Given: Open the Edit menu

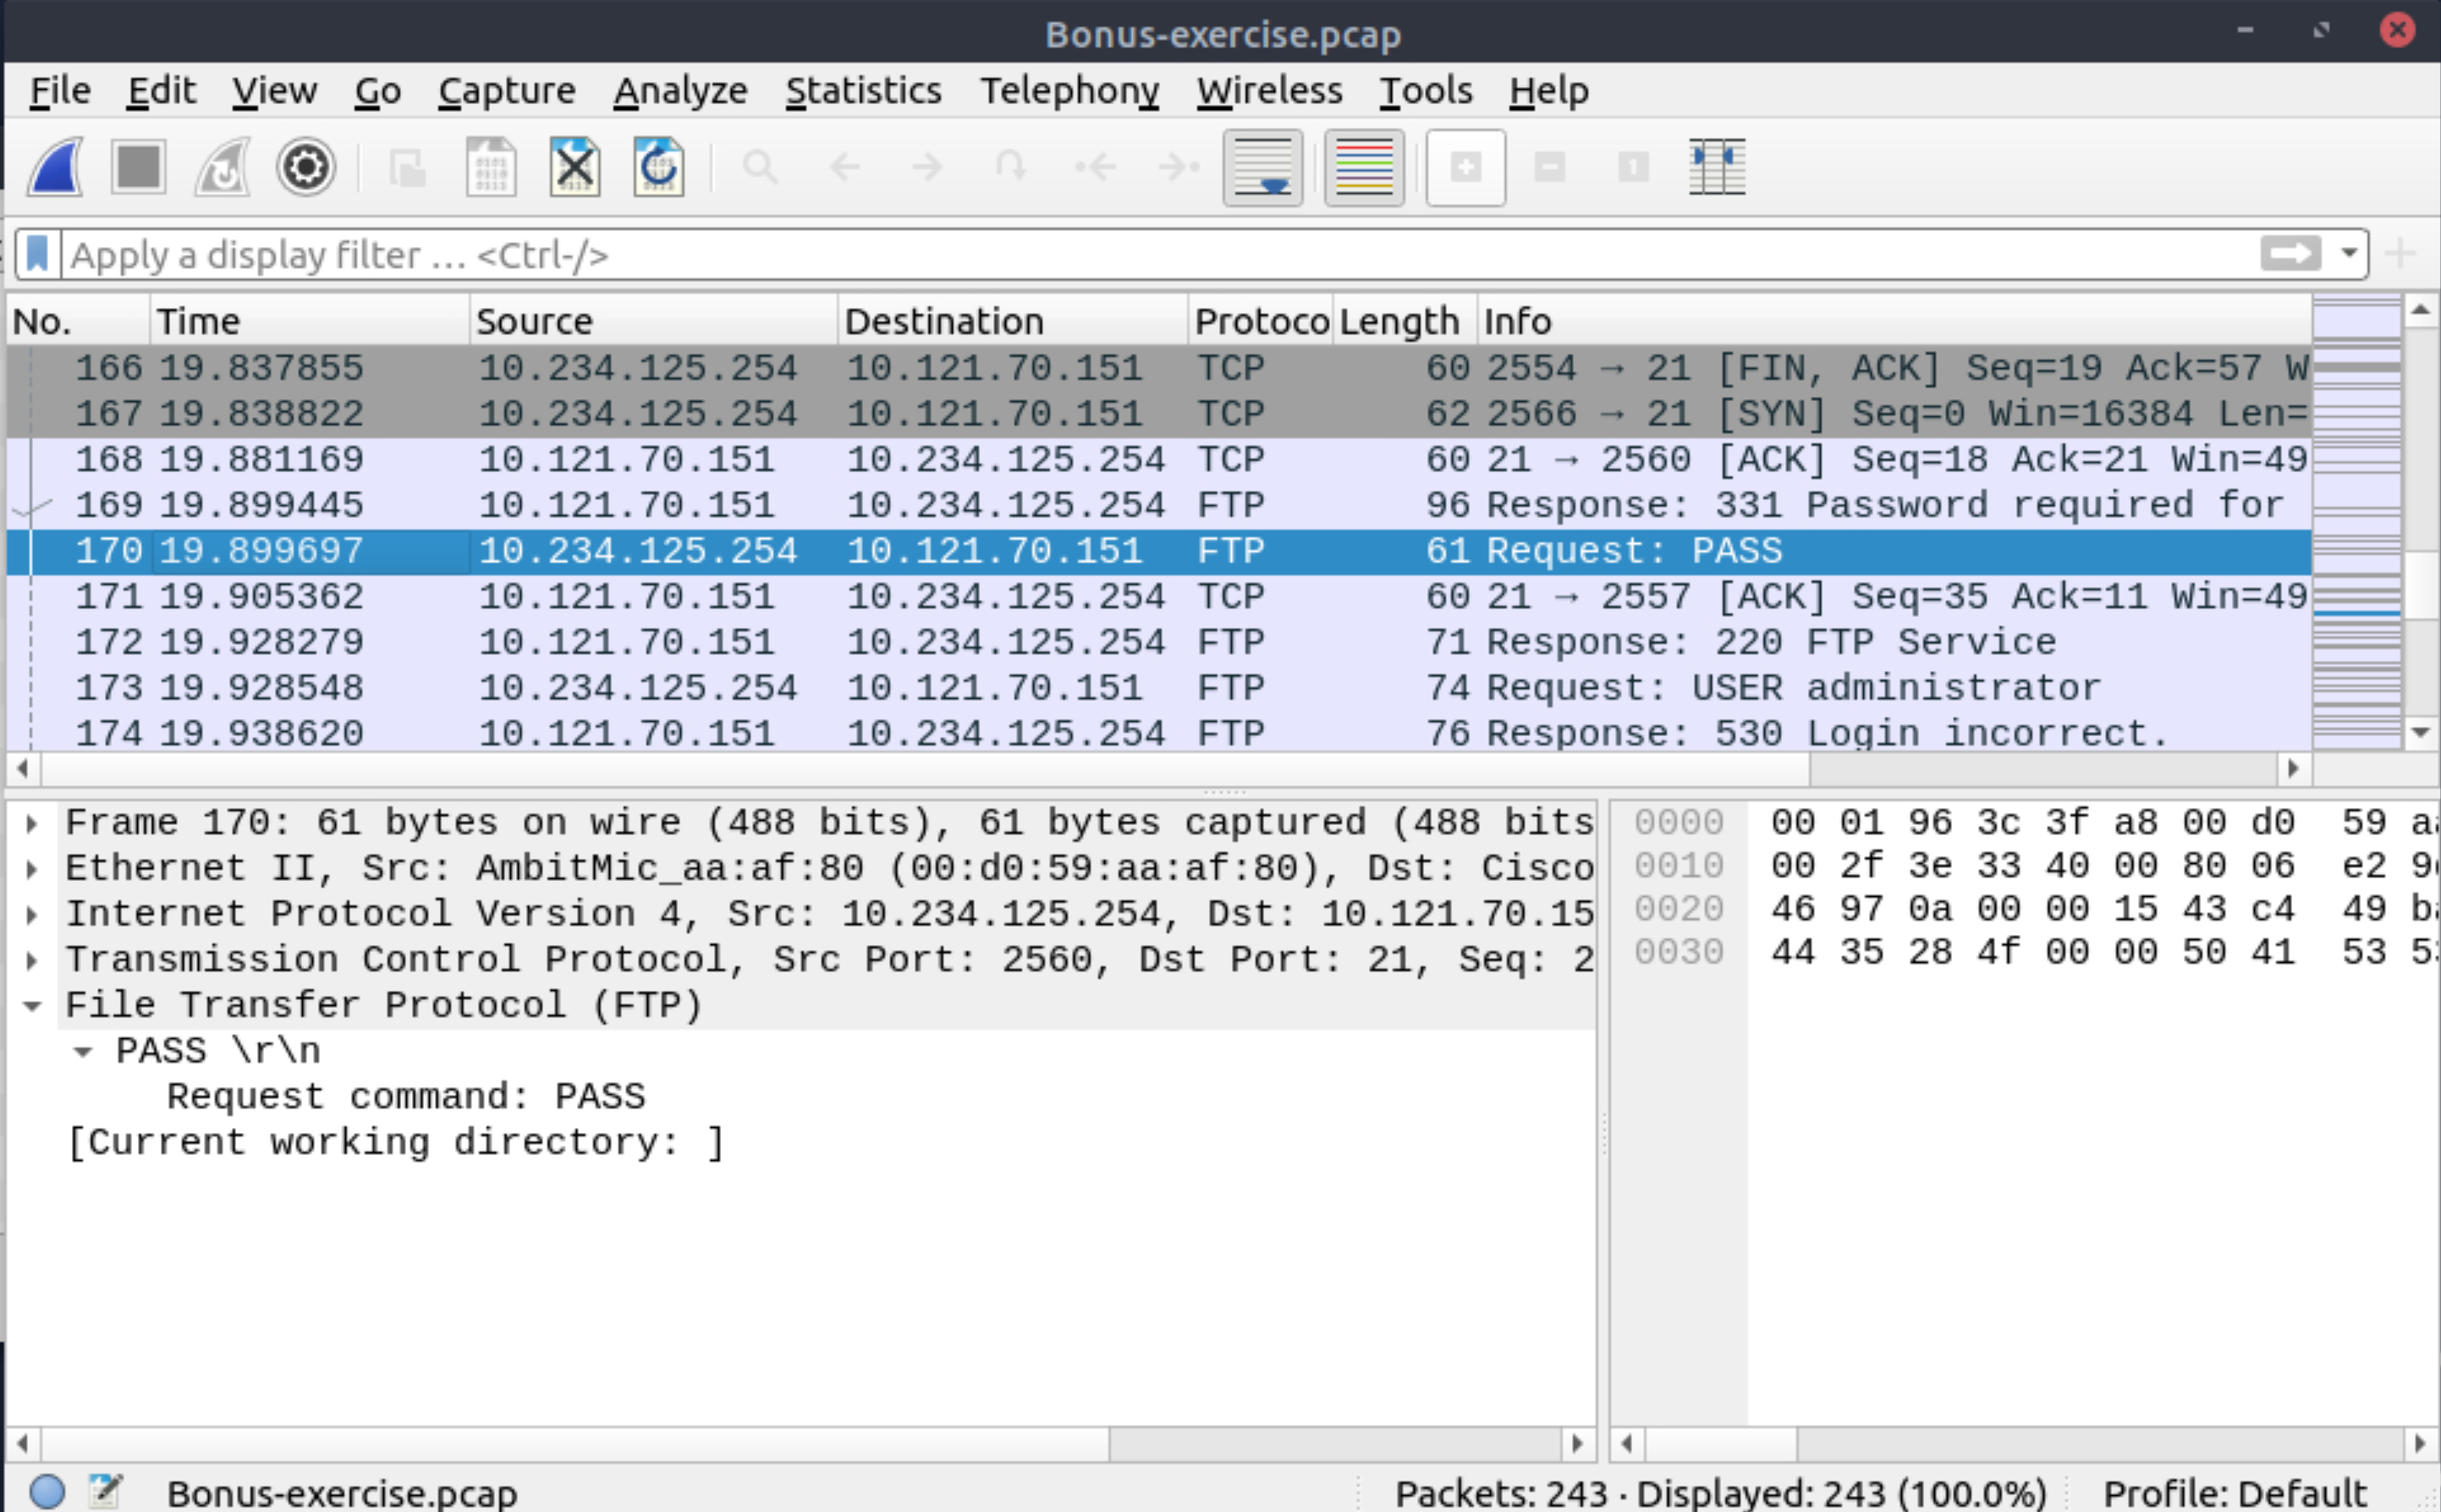Looking at the screenshot, I should [162, 91].
